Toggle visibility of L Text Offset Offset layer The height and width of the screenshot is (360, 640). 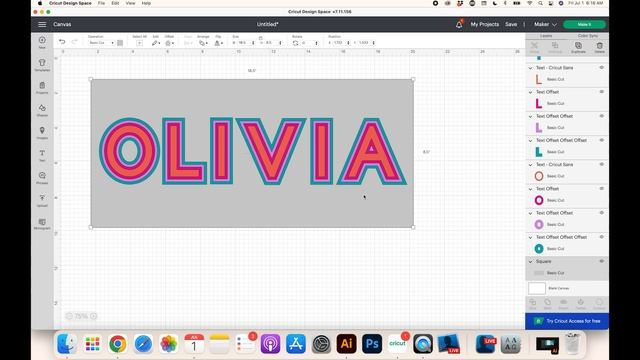602,116
